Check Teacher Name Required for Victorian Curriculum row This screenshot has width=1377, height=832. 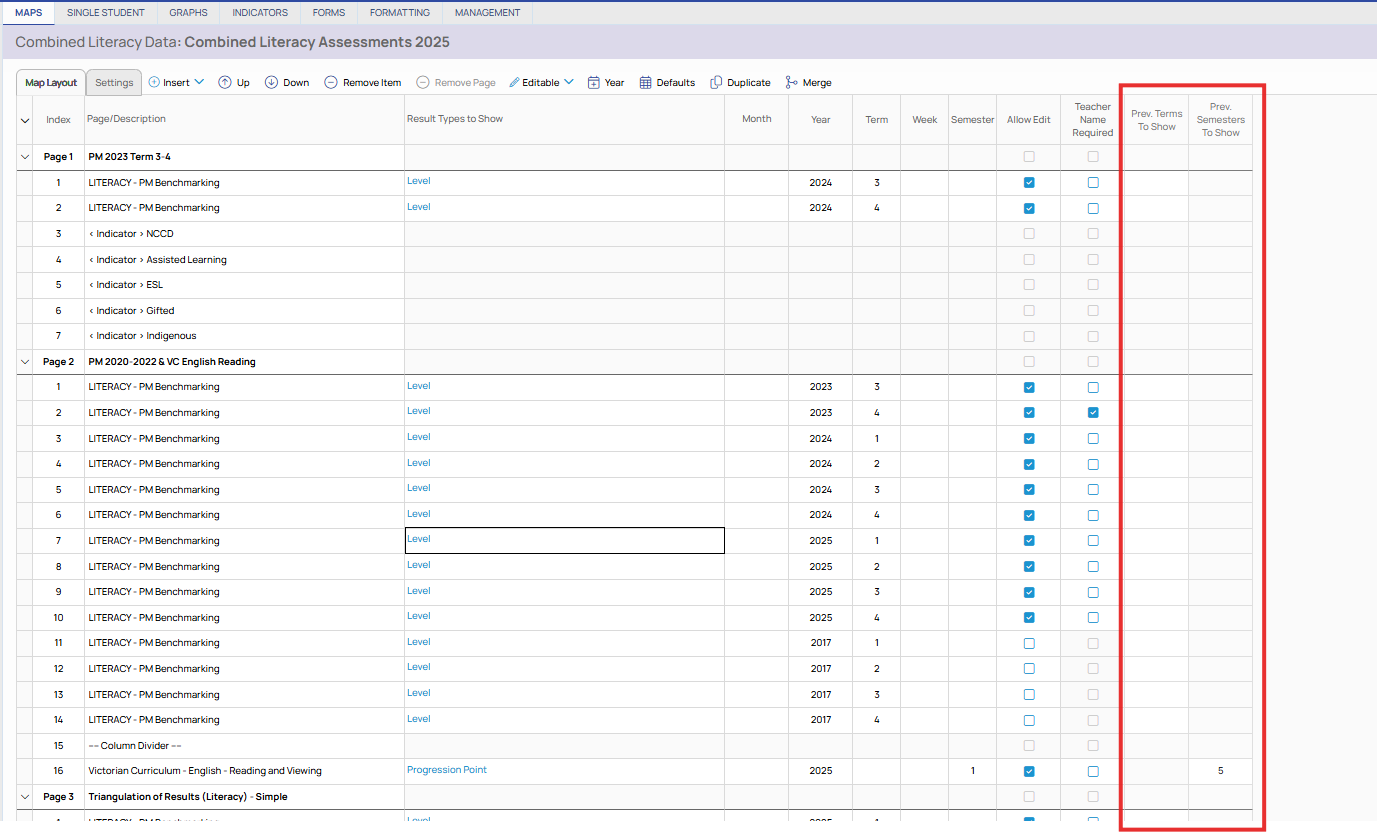(1093, 771)
